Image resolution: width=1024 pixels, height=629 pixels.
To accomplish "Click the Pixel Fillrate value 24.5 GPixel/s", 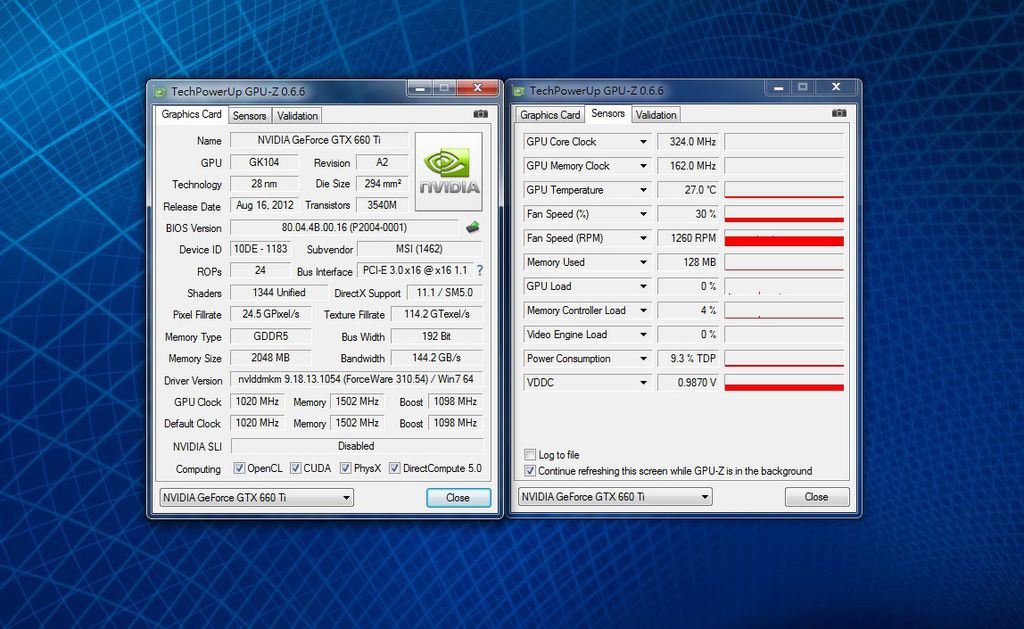I will [x=270, y=314].
